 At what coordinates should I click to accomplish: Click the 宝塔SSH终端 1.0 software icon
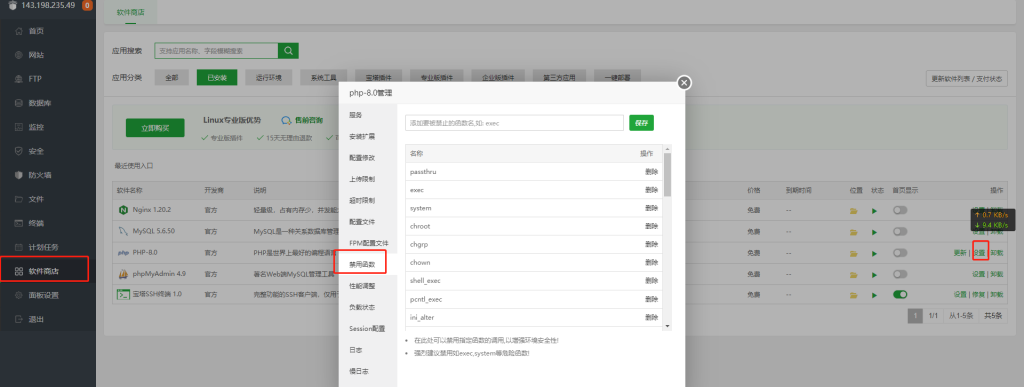(x=123, y=294)
